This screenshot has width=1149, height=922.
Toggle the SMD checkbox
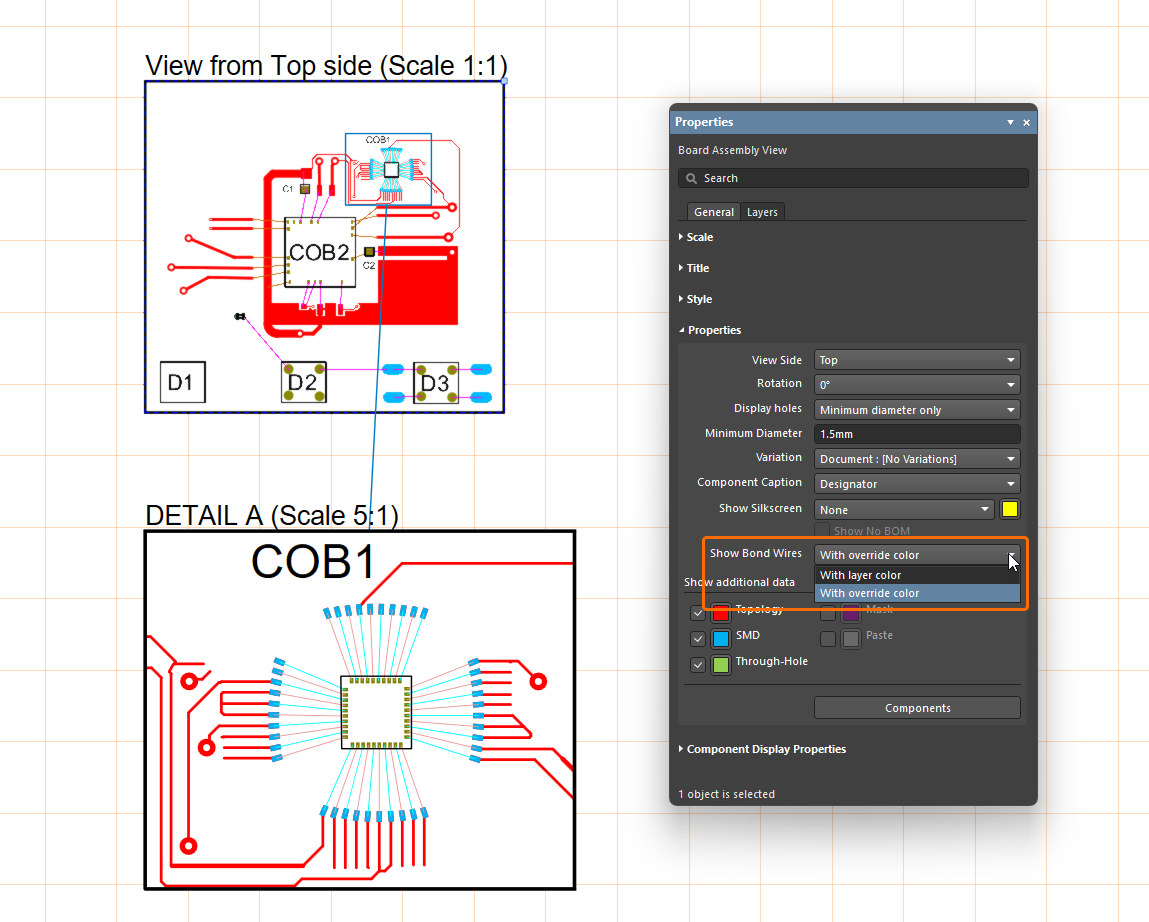(x=698, y=639)
